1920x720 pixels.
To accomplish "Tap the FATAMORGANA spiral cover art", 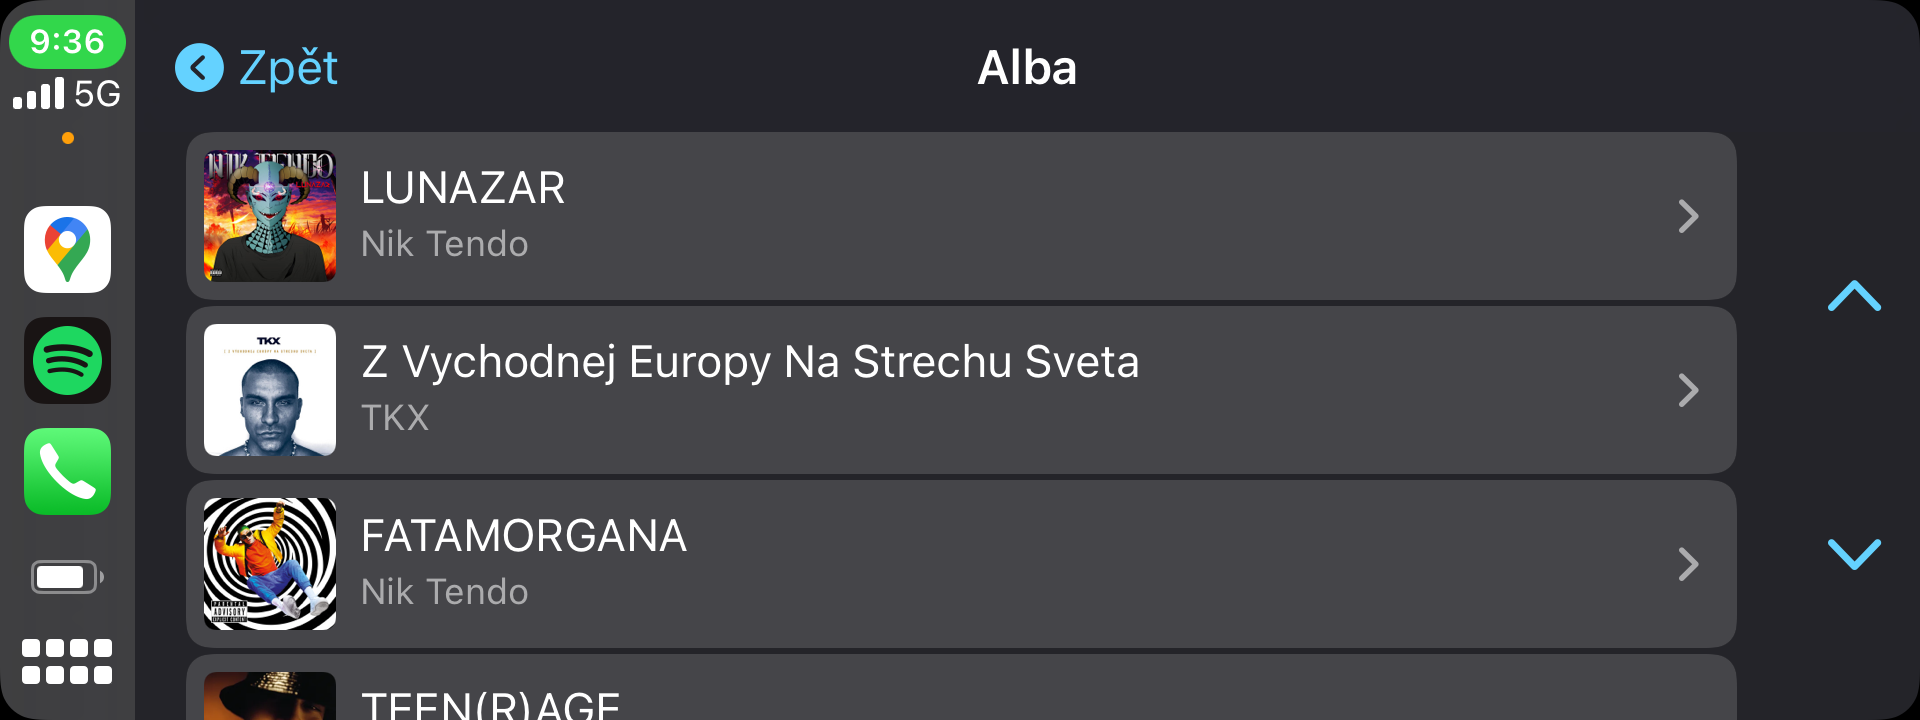I will [x=270, y=564].
